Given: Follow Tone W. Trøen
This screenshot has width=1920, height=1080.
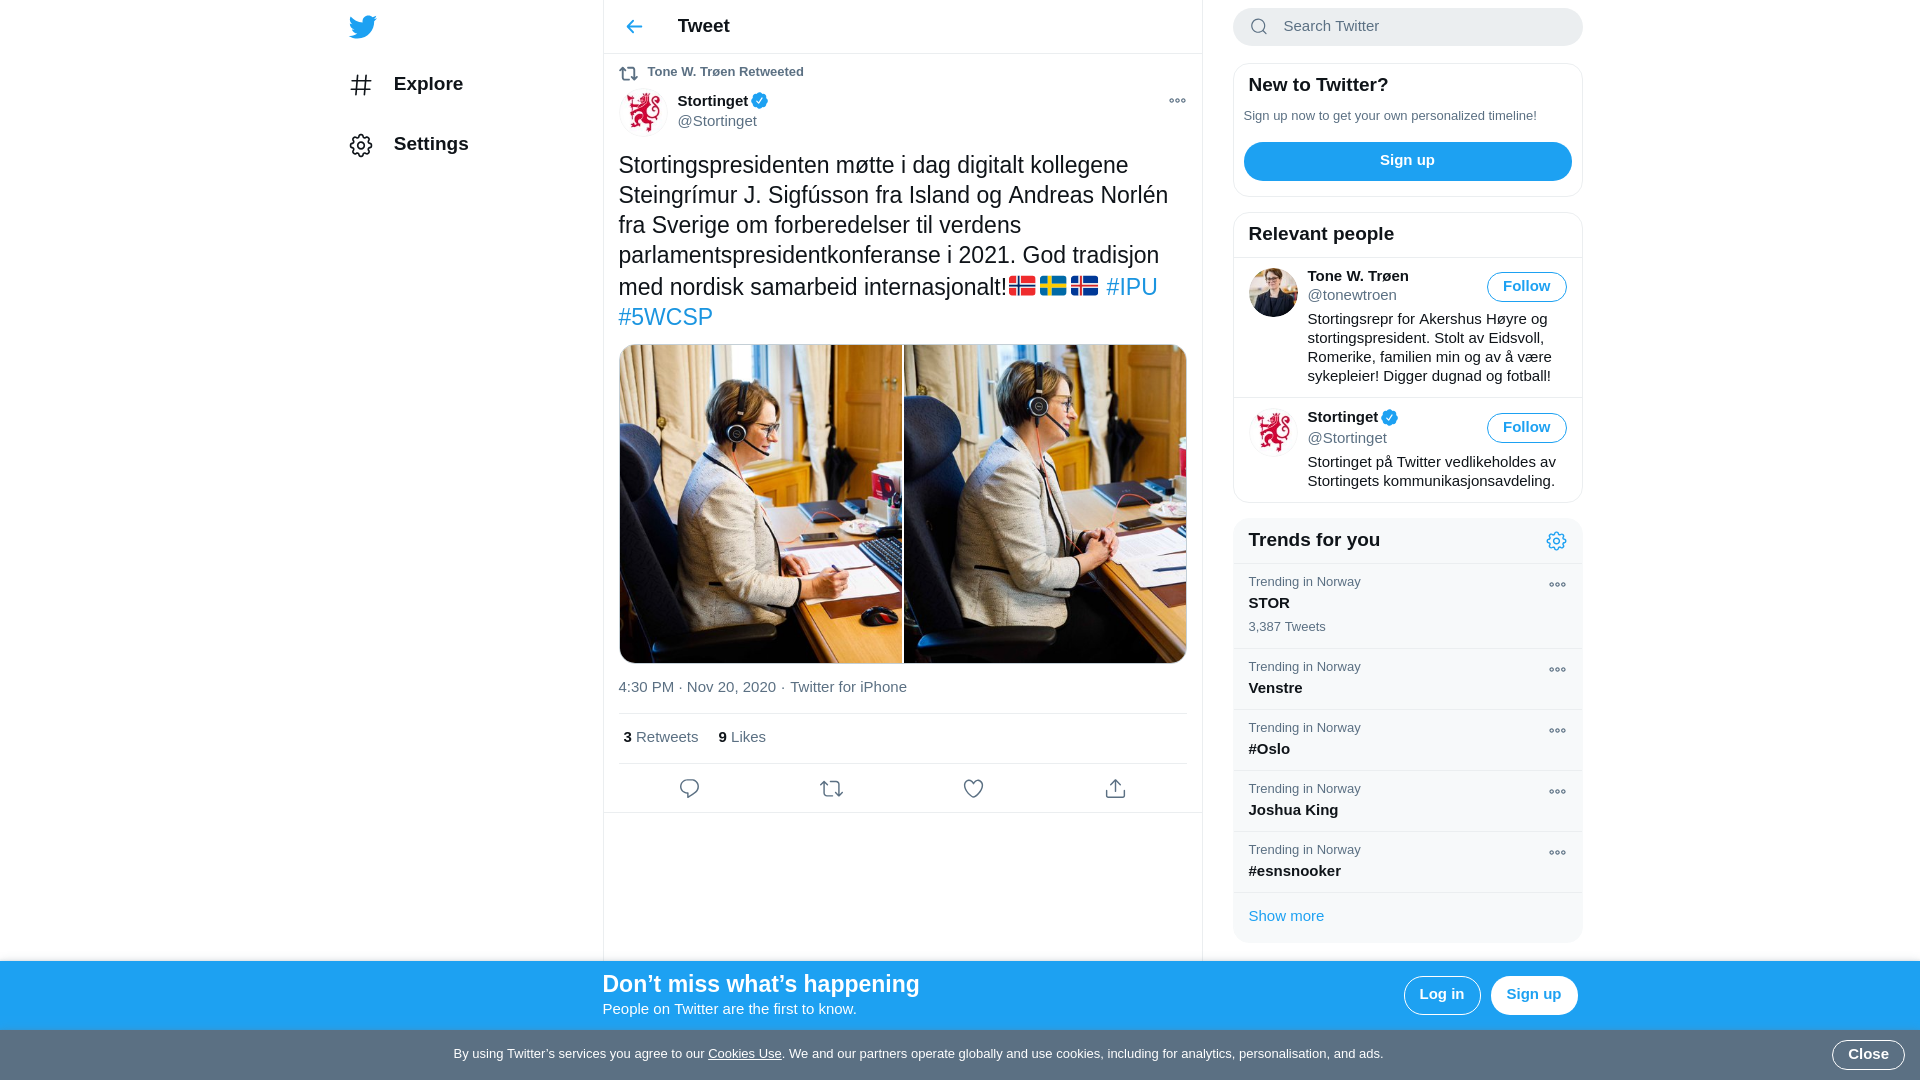Looking at the screenshot, I should tap(1526, 287).
